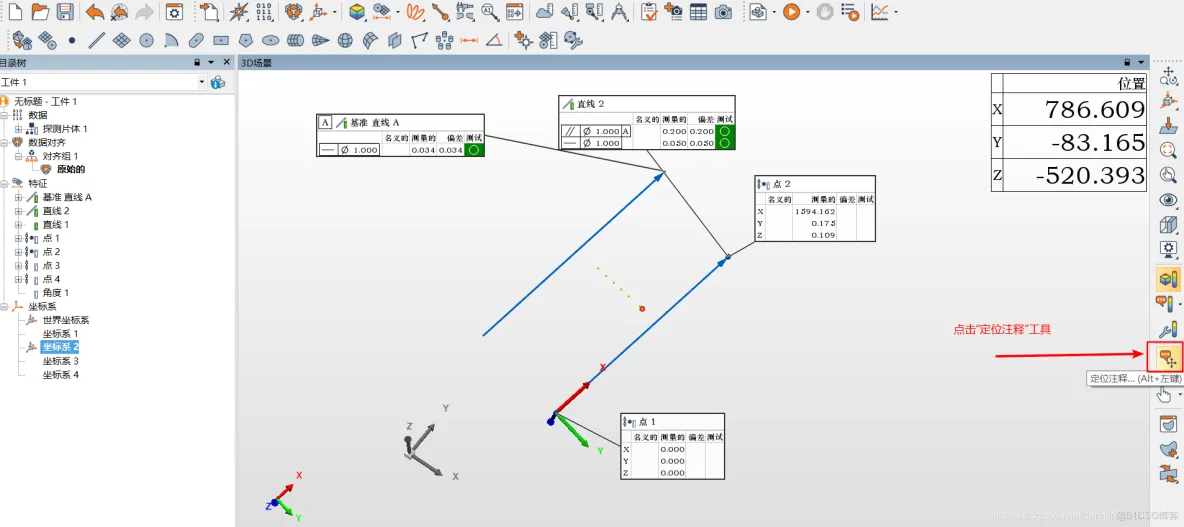Click the clipboard checkmark report icon
Viewport: 1184px width, 527px height.
(648, 11)
